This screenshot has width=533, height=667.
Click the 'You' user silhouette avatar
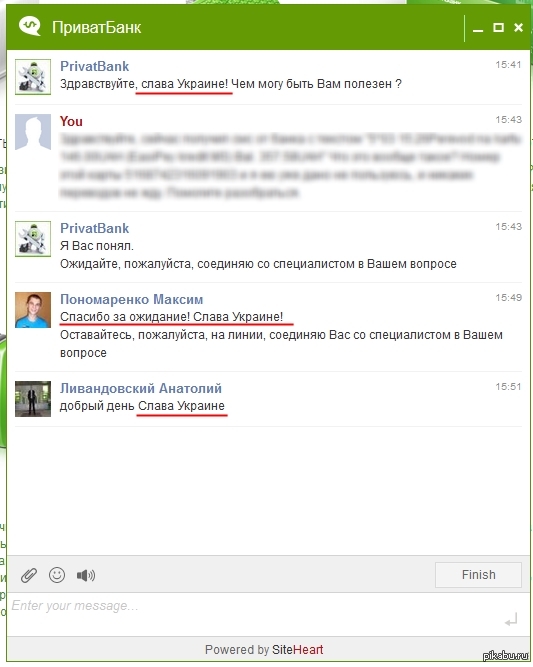coord(33,132)
